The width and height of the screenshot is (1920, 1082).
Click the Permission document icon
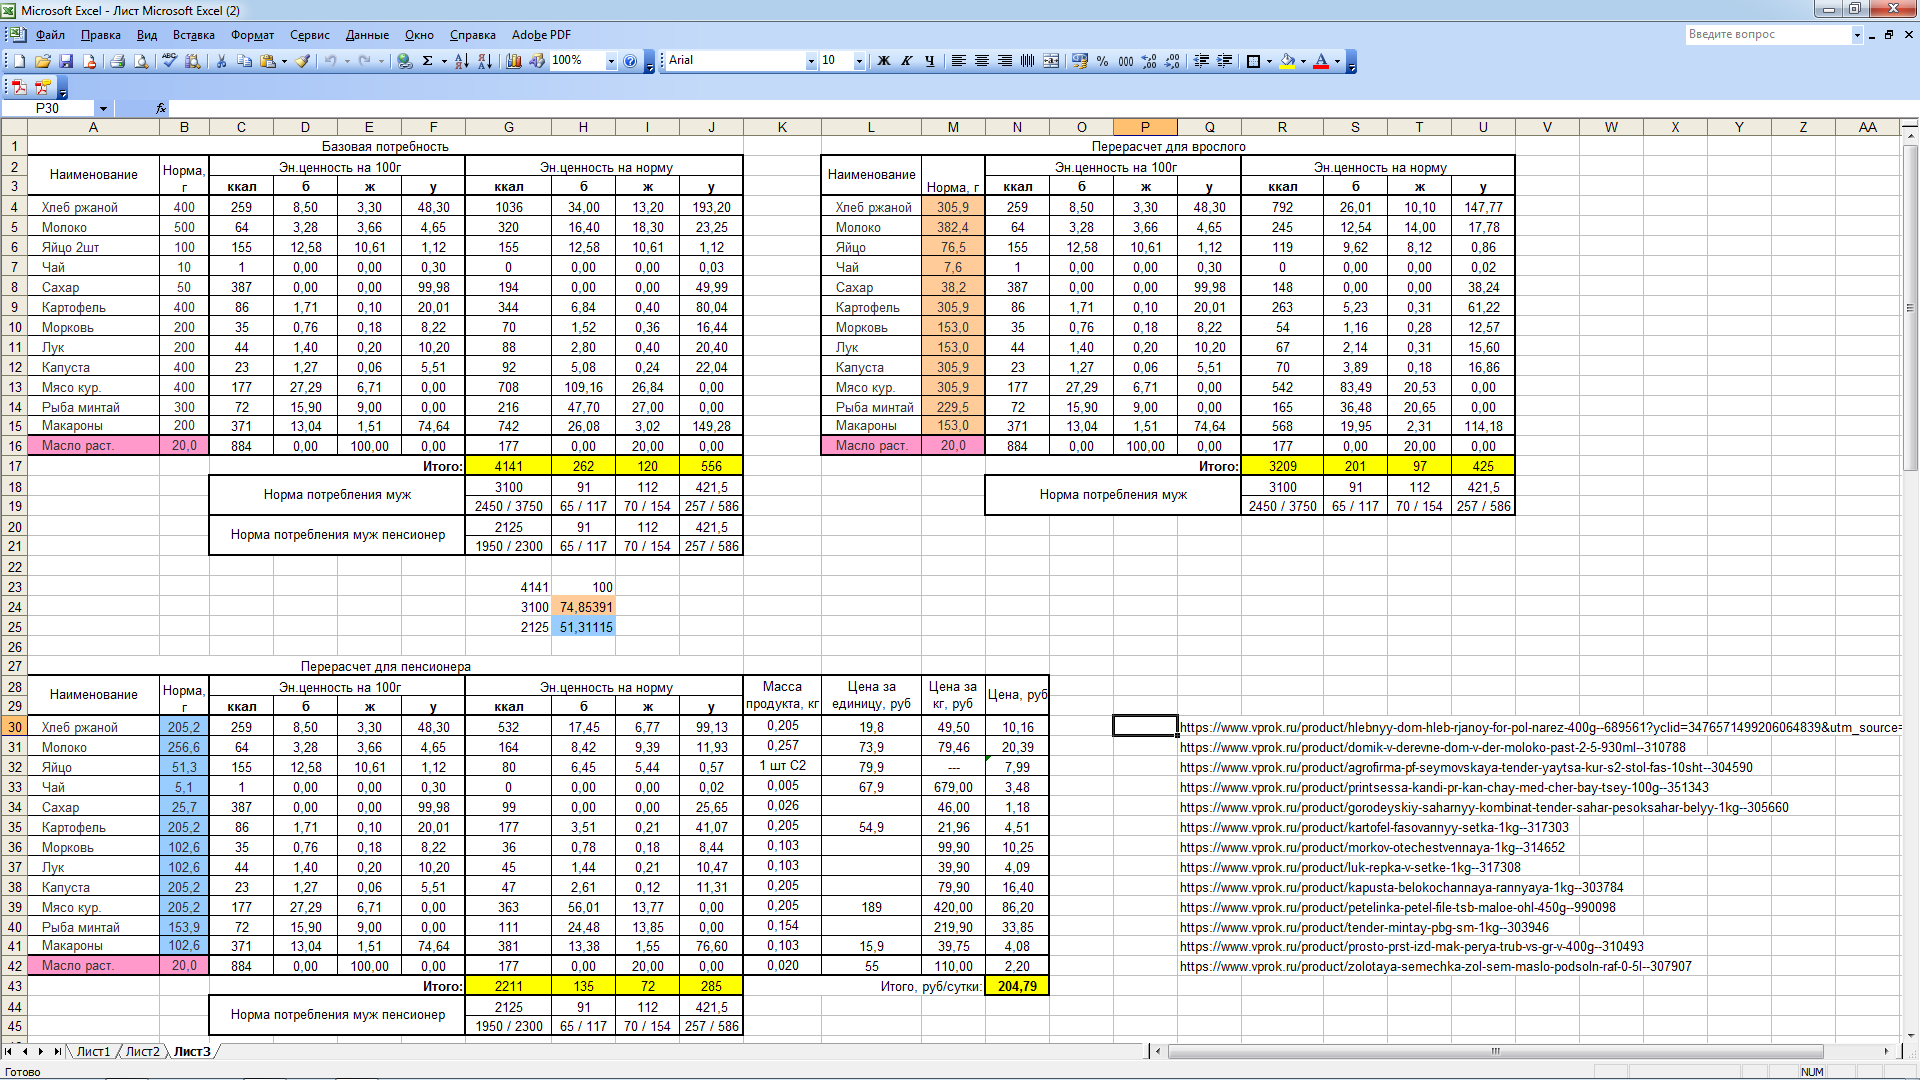point(90,61)
